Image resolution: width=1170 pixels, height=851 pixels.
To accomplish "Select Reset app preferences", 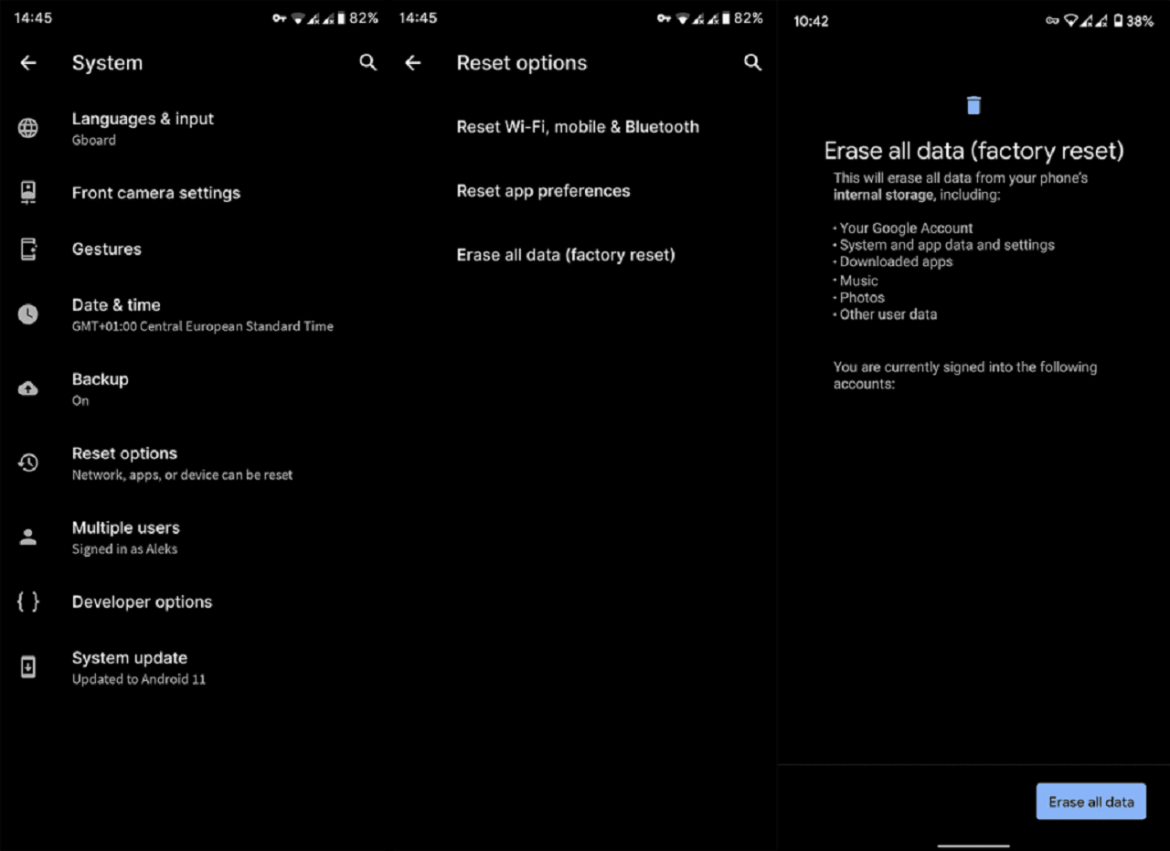I will pos(543,191).
